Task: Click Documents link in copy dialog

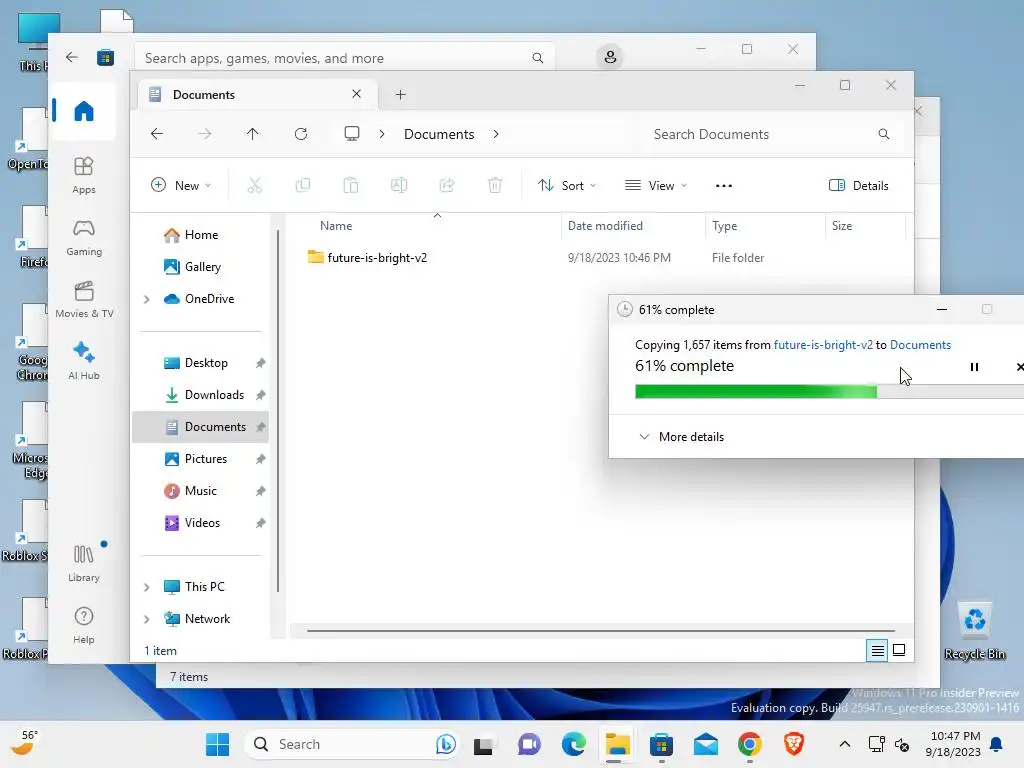Action: [x=920, y=345]
